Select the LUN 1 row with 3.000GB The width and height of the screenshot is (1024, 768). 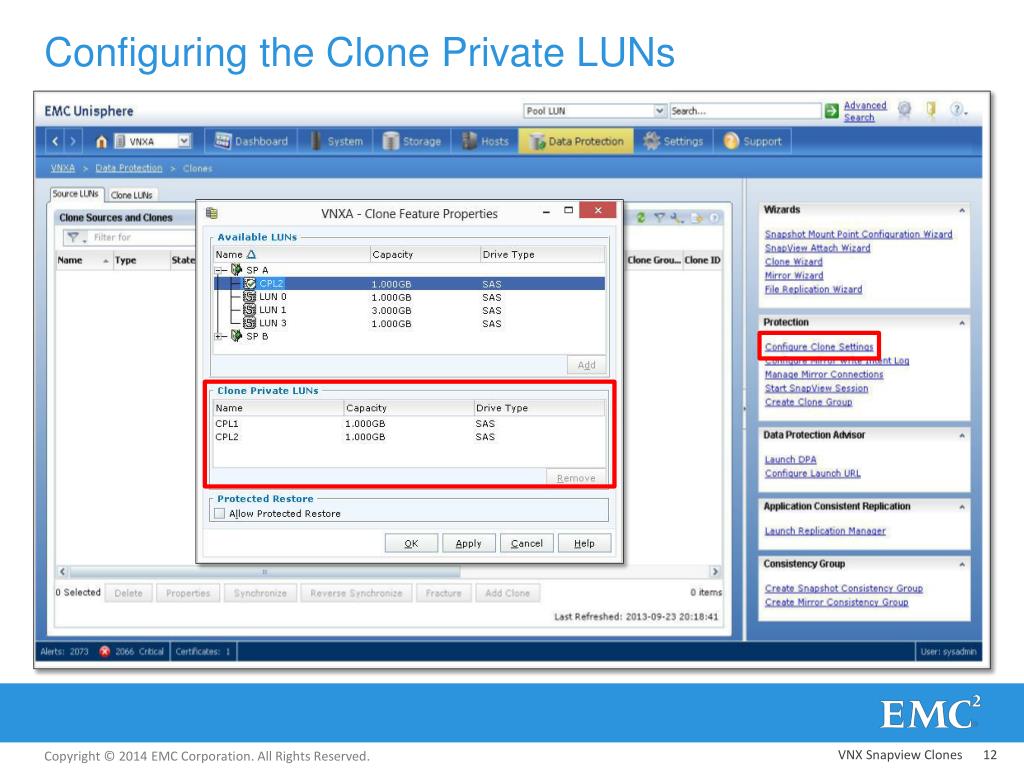409,310
